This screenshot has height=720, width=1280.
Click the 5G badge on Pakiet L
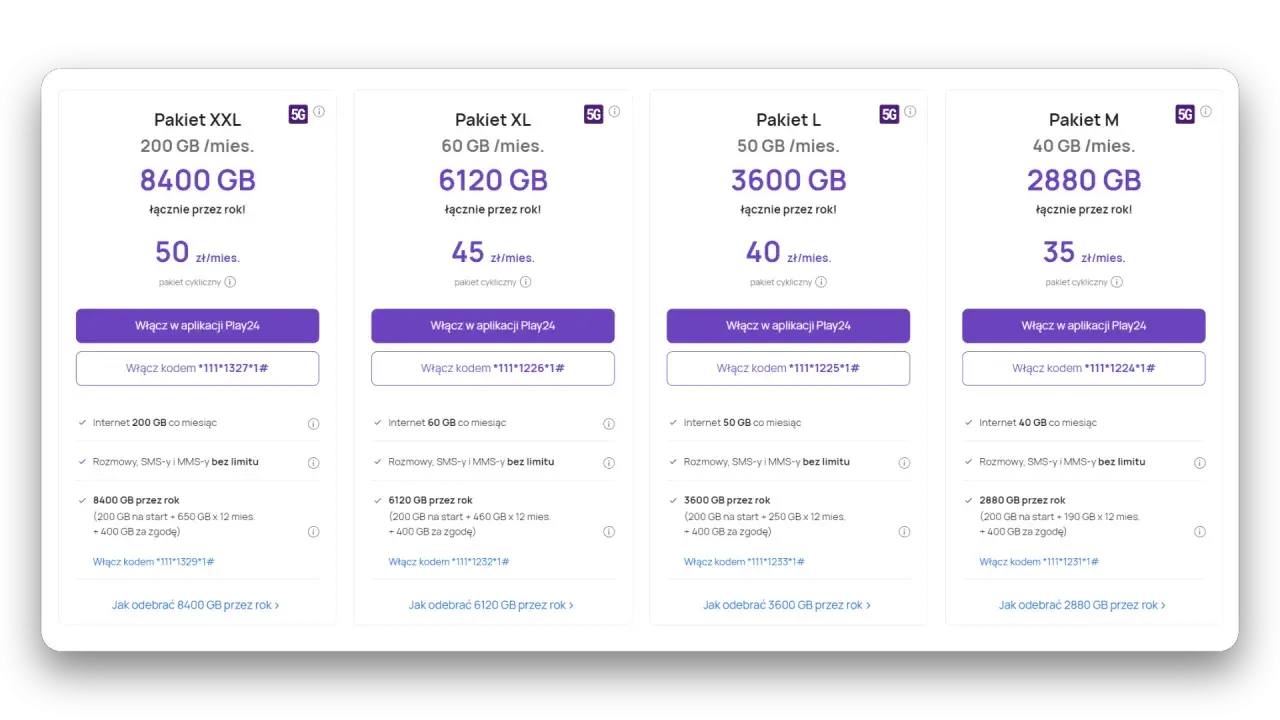[x=889, y=114]
